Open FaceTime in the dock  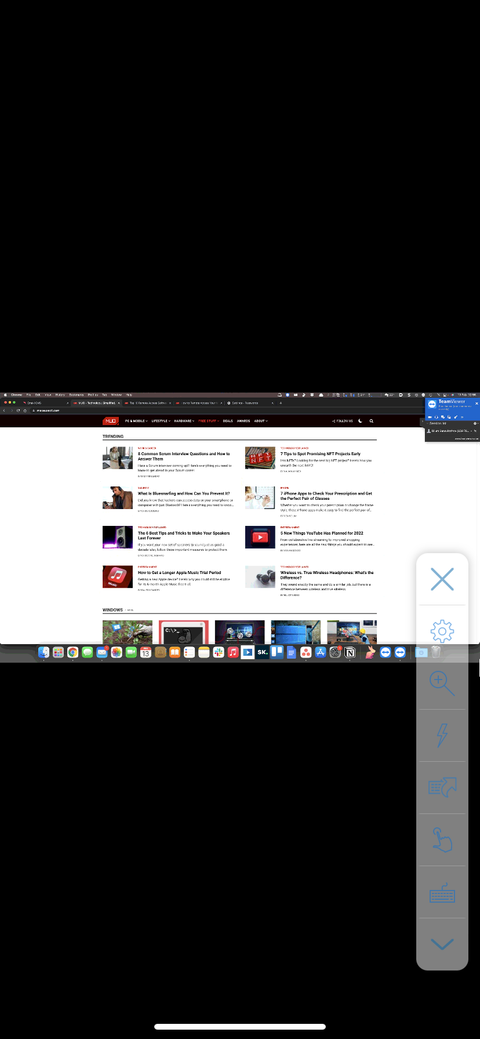(x=131, y=652)
